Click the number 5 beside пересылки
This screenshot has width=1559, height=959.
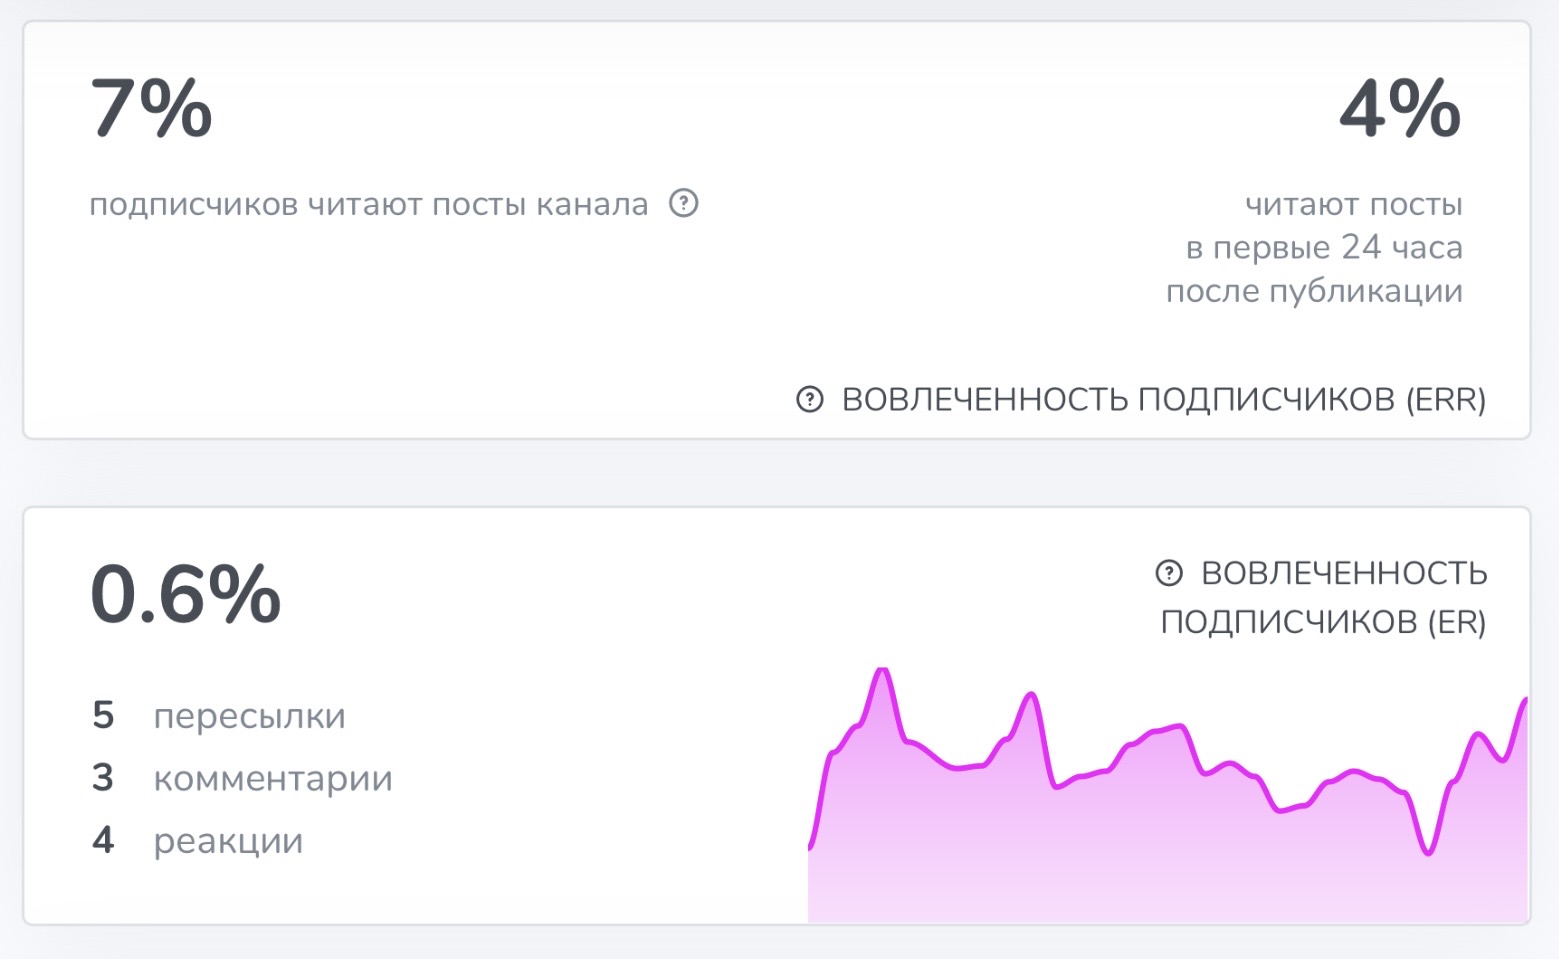point(103,715)
